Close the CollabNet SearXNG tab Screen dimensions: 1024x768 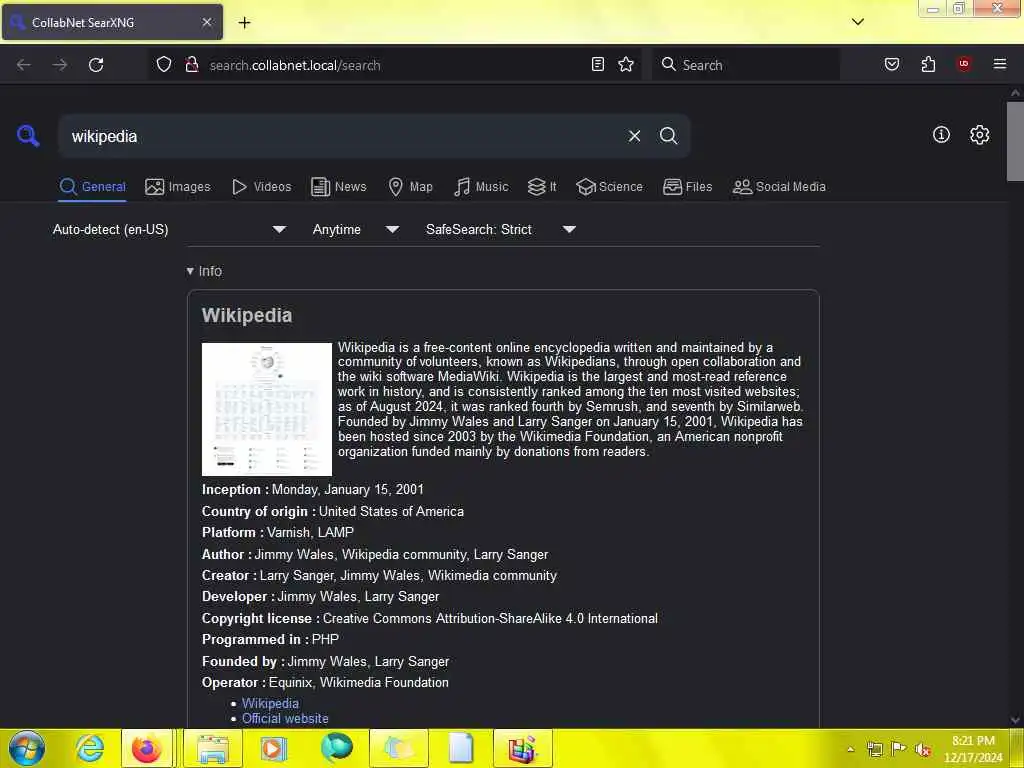point(207,22)
